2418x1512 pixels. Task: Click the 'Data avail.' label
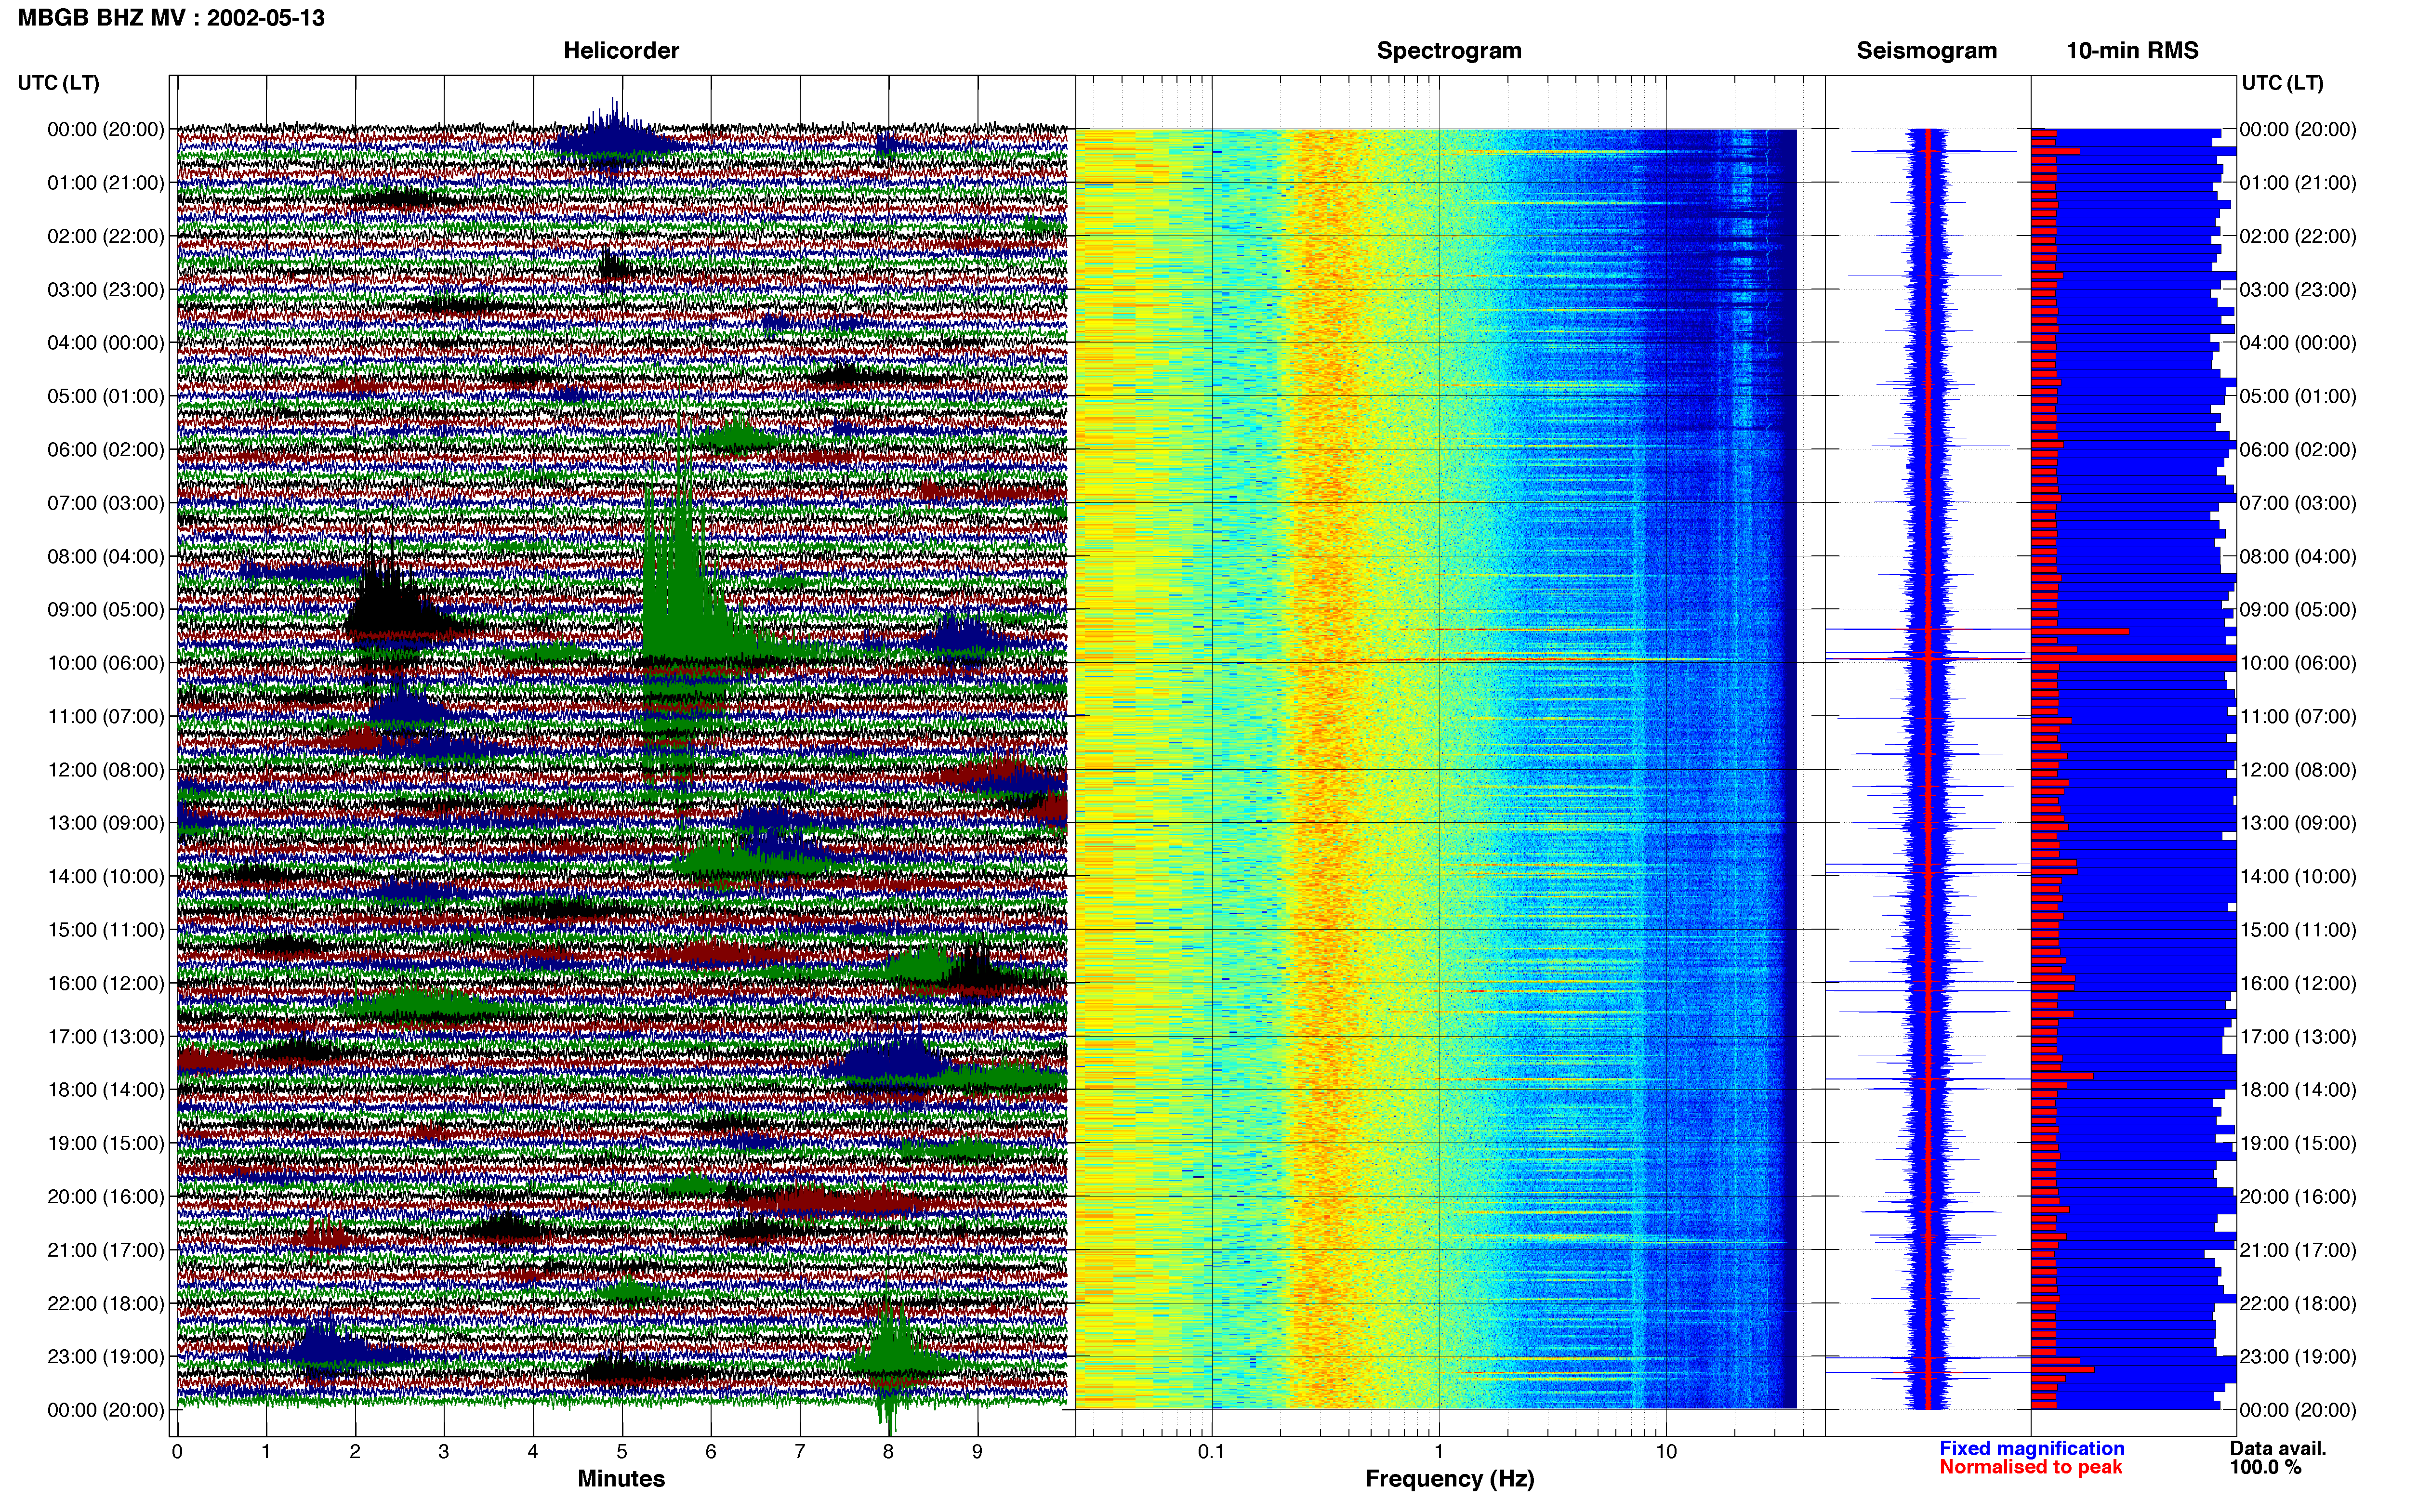click(2278, 1449)
